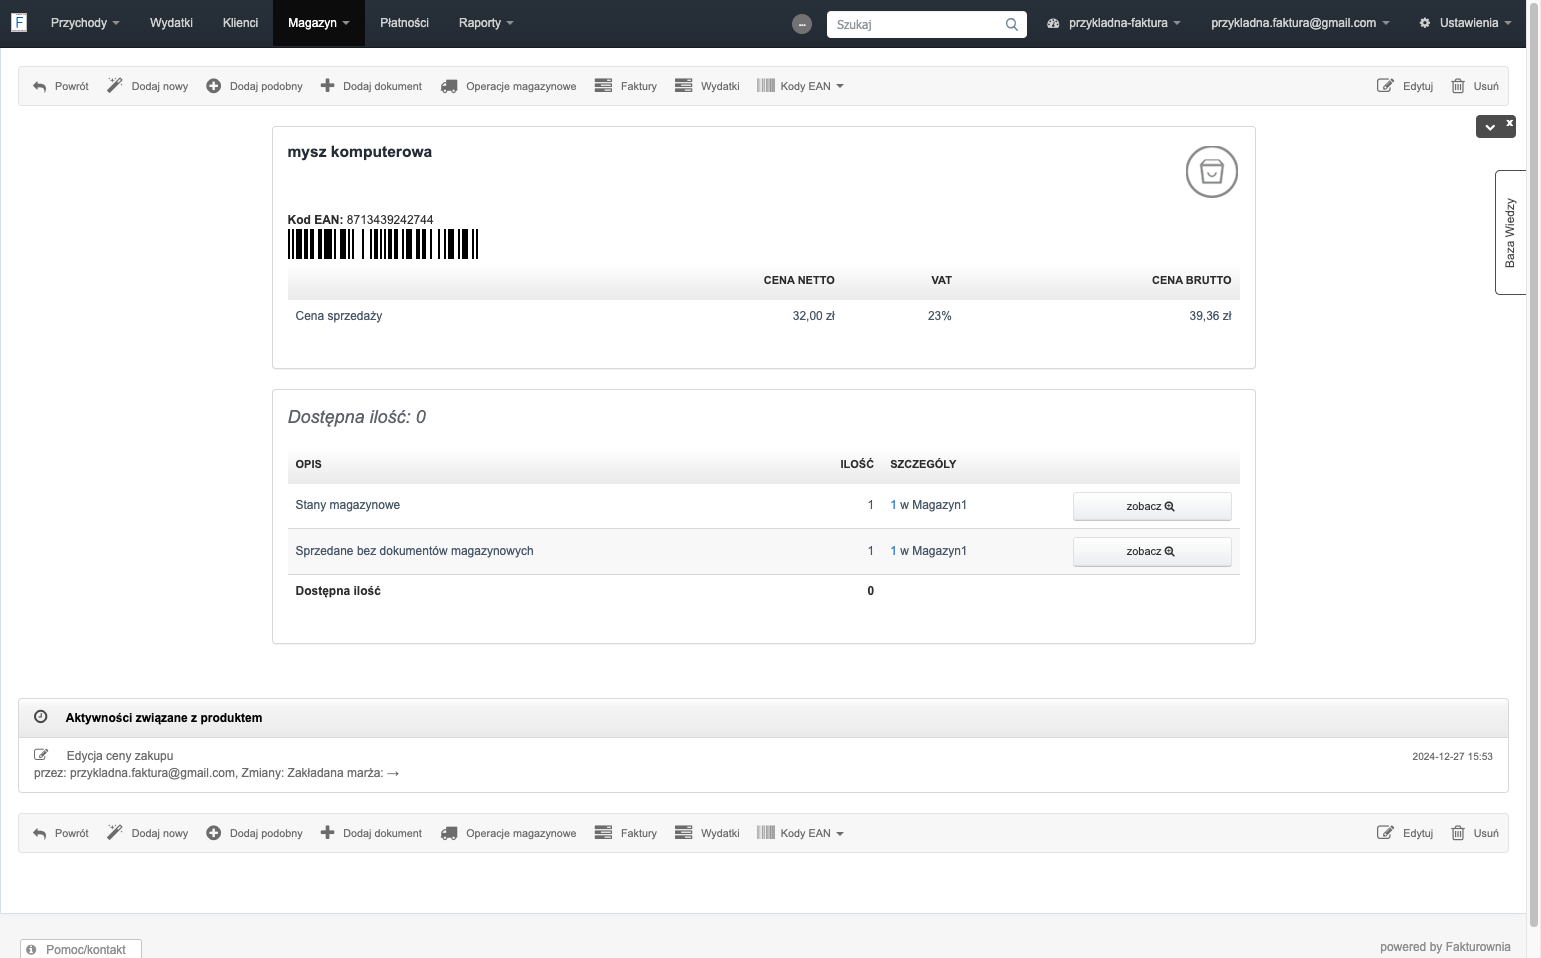Click the gross price 39,36 zł
The height and width of the screenshot is (958, 1541).
pos(1210,316)
